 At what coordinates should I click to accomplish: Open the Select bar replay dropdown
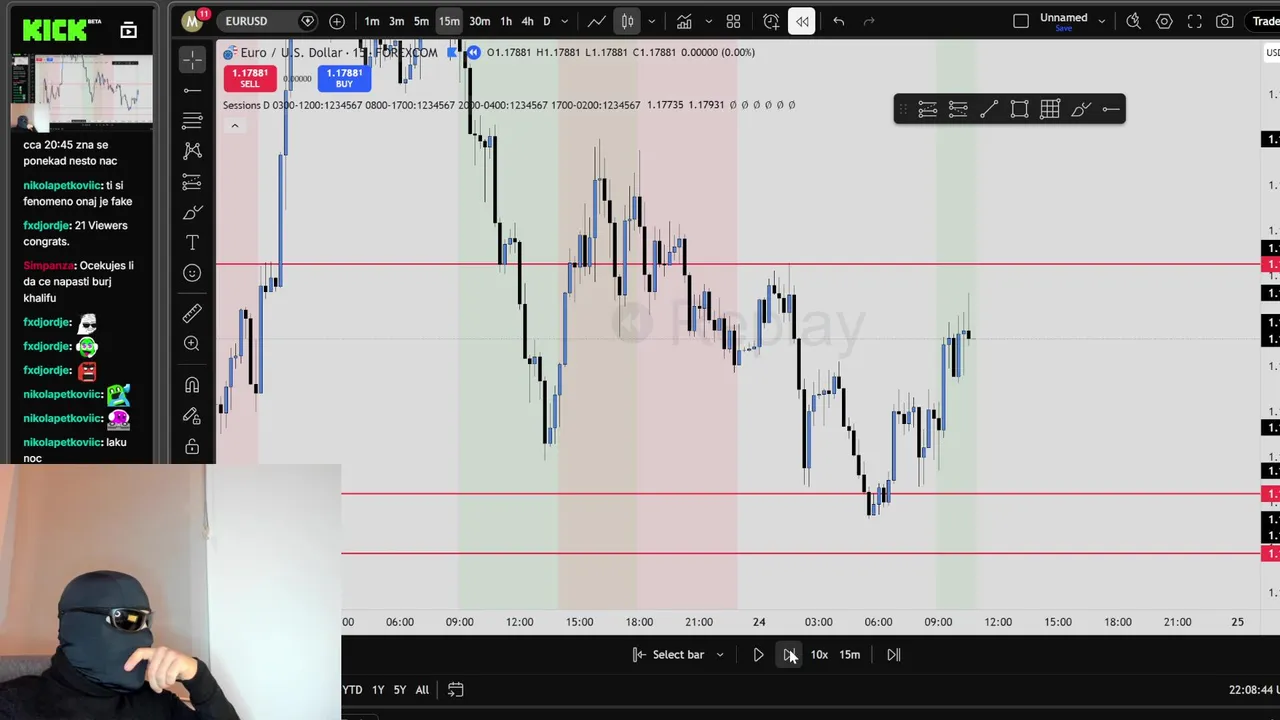[x=678, y=655]
